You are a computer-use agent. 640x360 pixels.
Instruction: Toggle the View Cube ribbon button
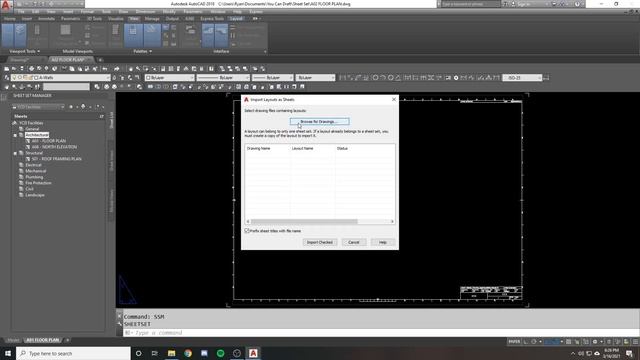tap(20, 36)
